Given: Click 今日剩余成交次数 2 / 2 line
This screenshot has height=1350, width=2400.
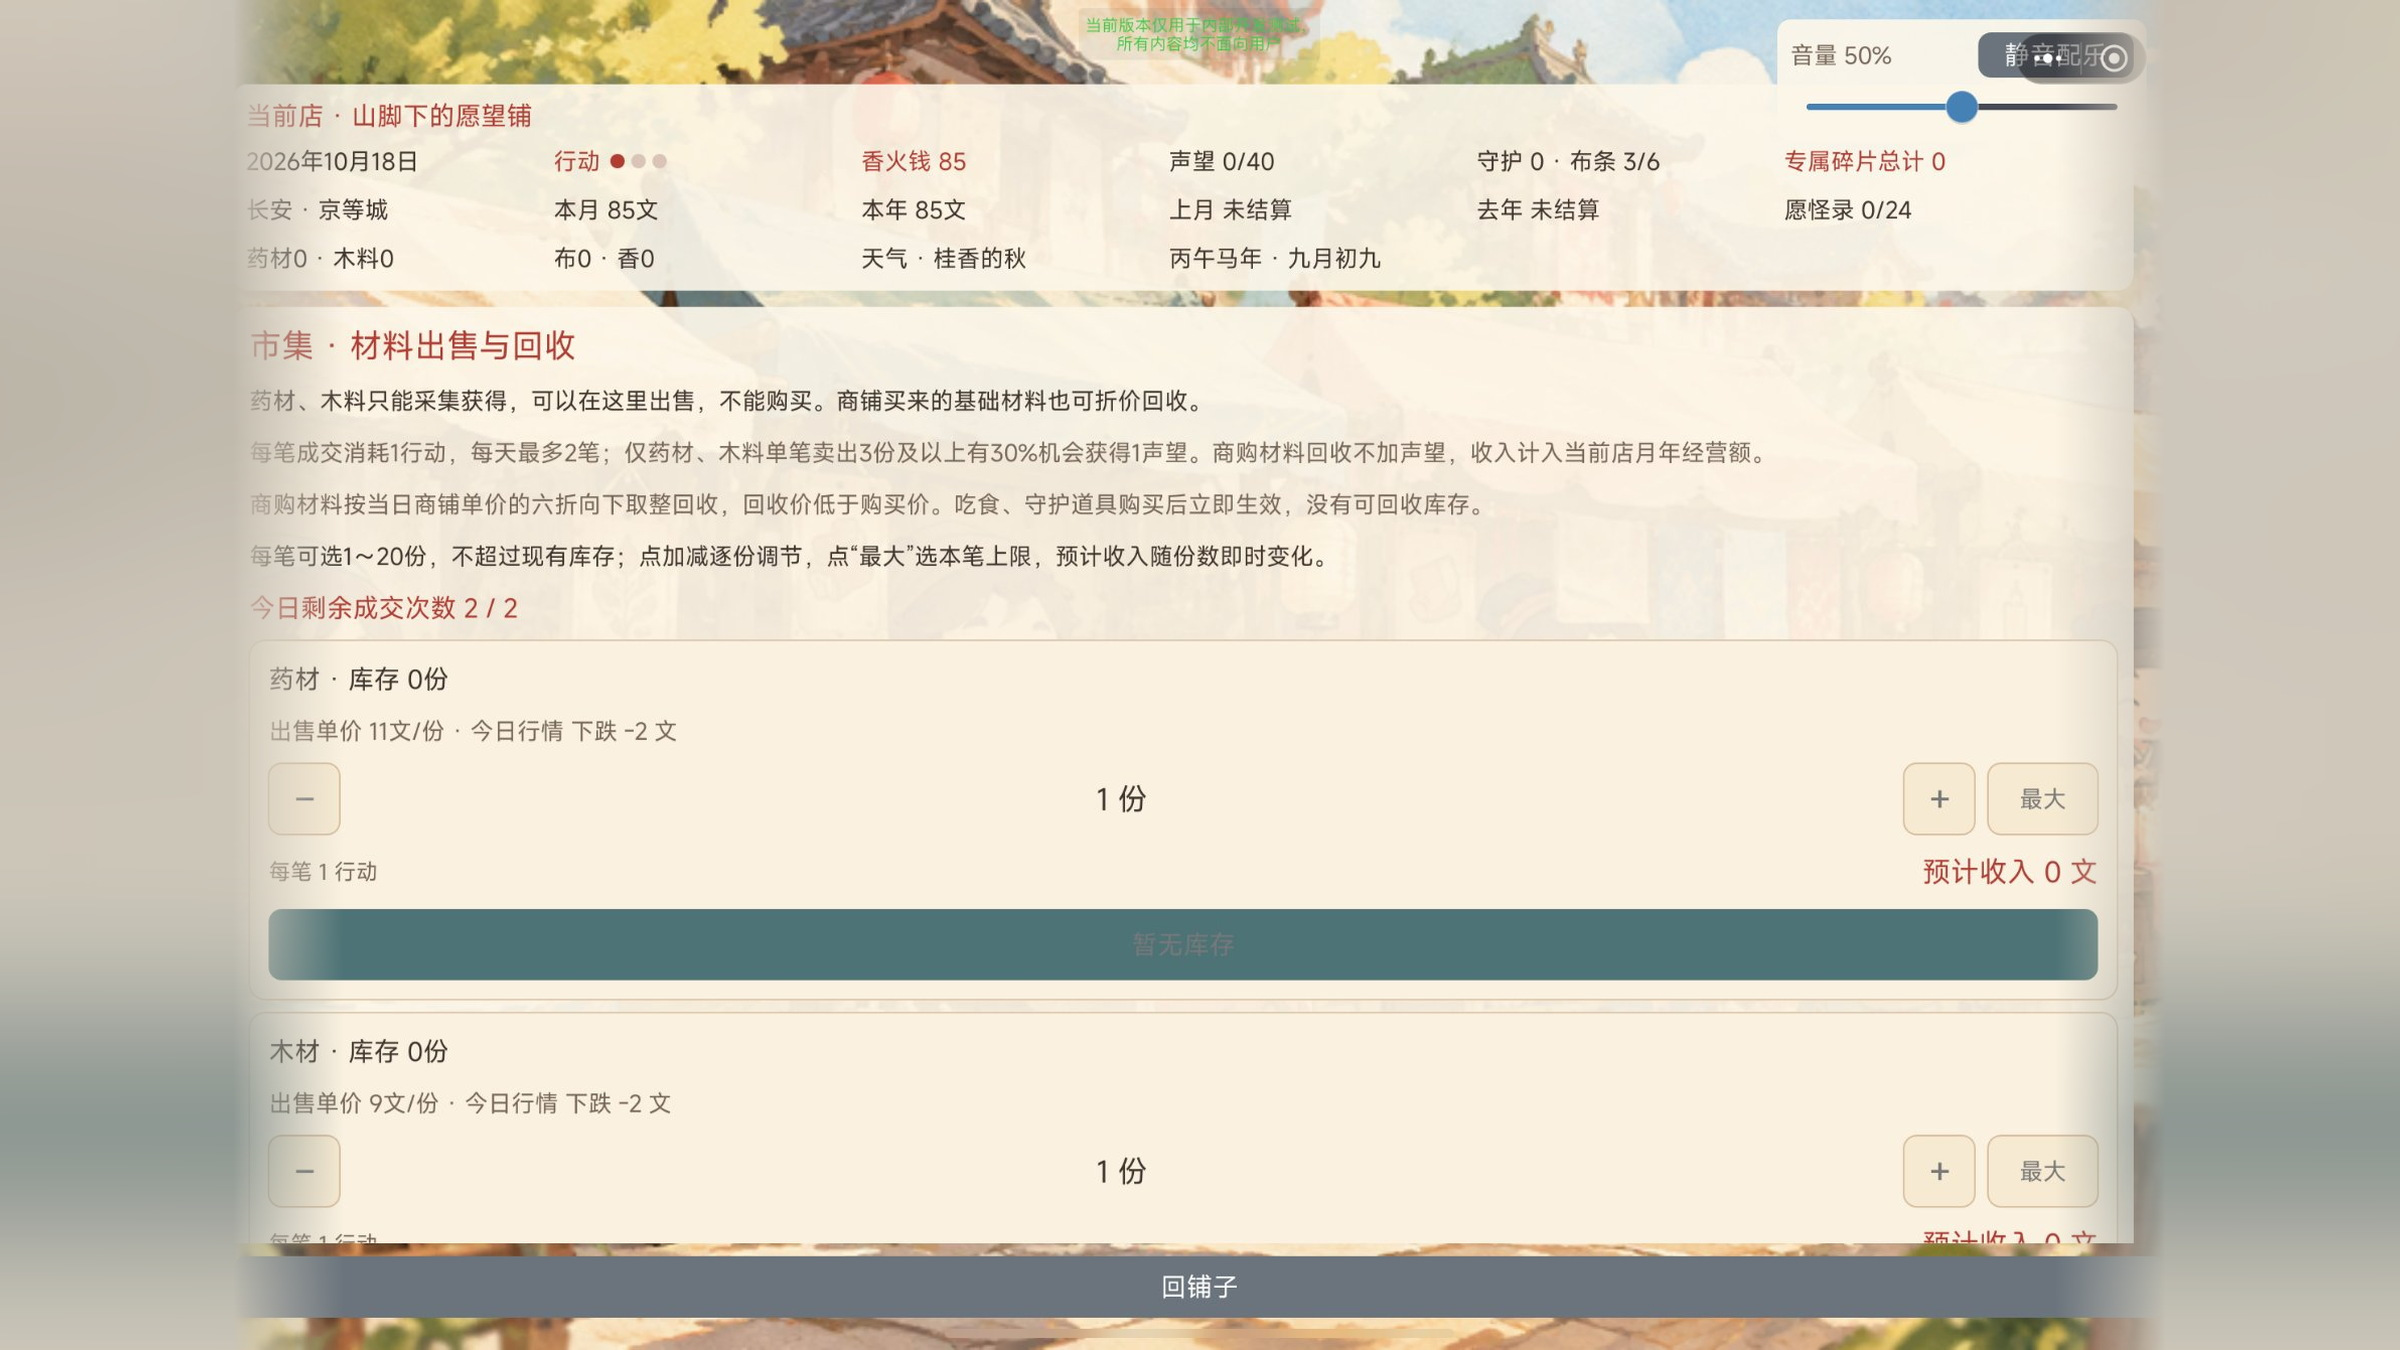Looking at the screenshot, I should tap(383, 608).
